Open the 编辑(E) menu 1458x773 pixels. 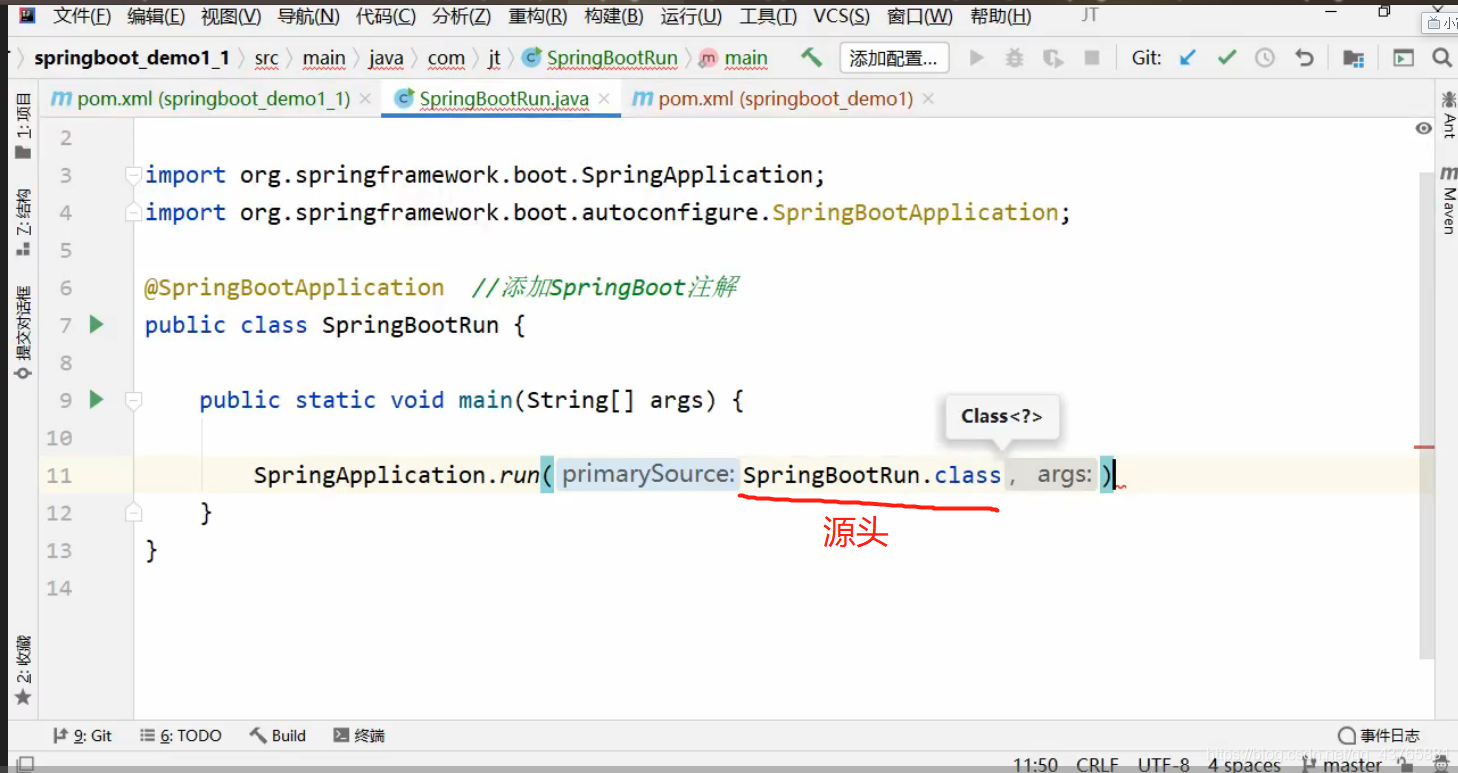pos(156,16)
